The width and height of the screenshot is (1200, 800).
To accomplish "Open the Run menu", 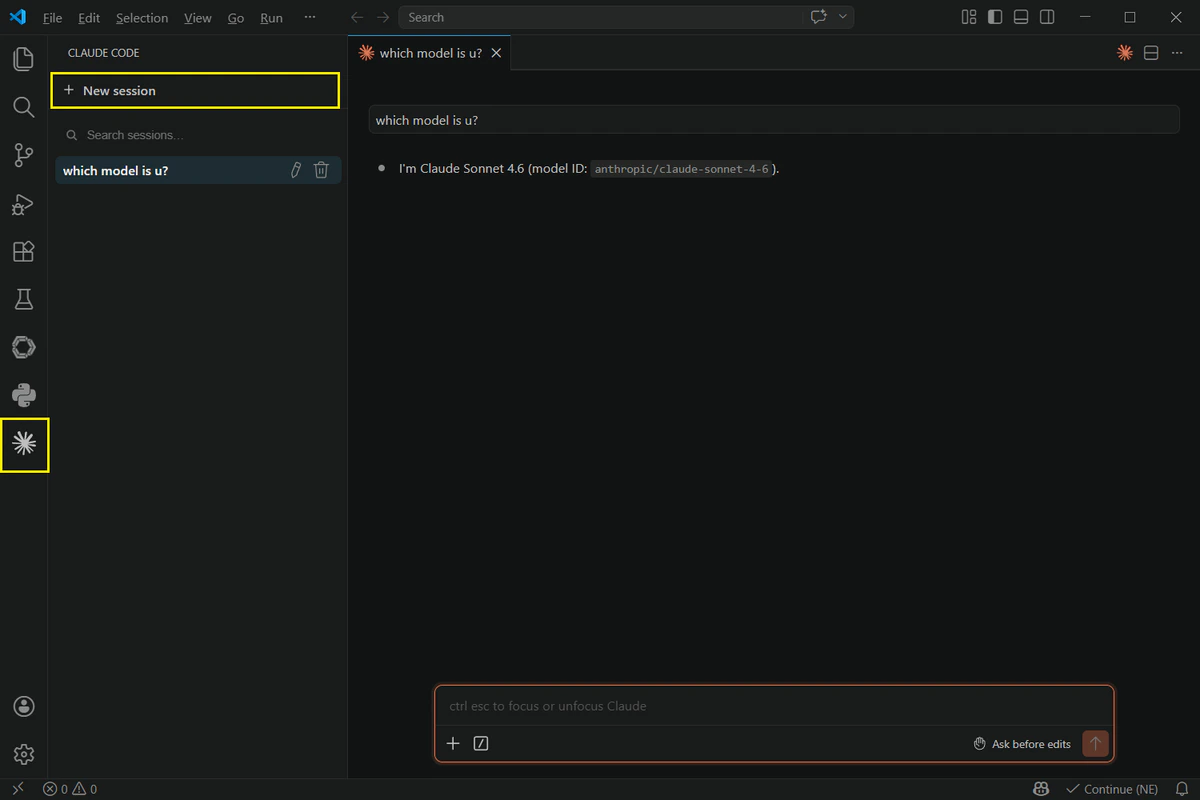I will point(271,18).
